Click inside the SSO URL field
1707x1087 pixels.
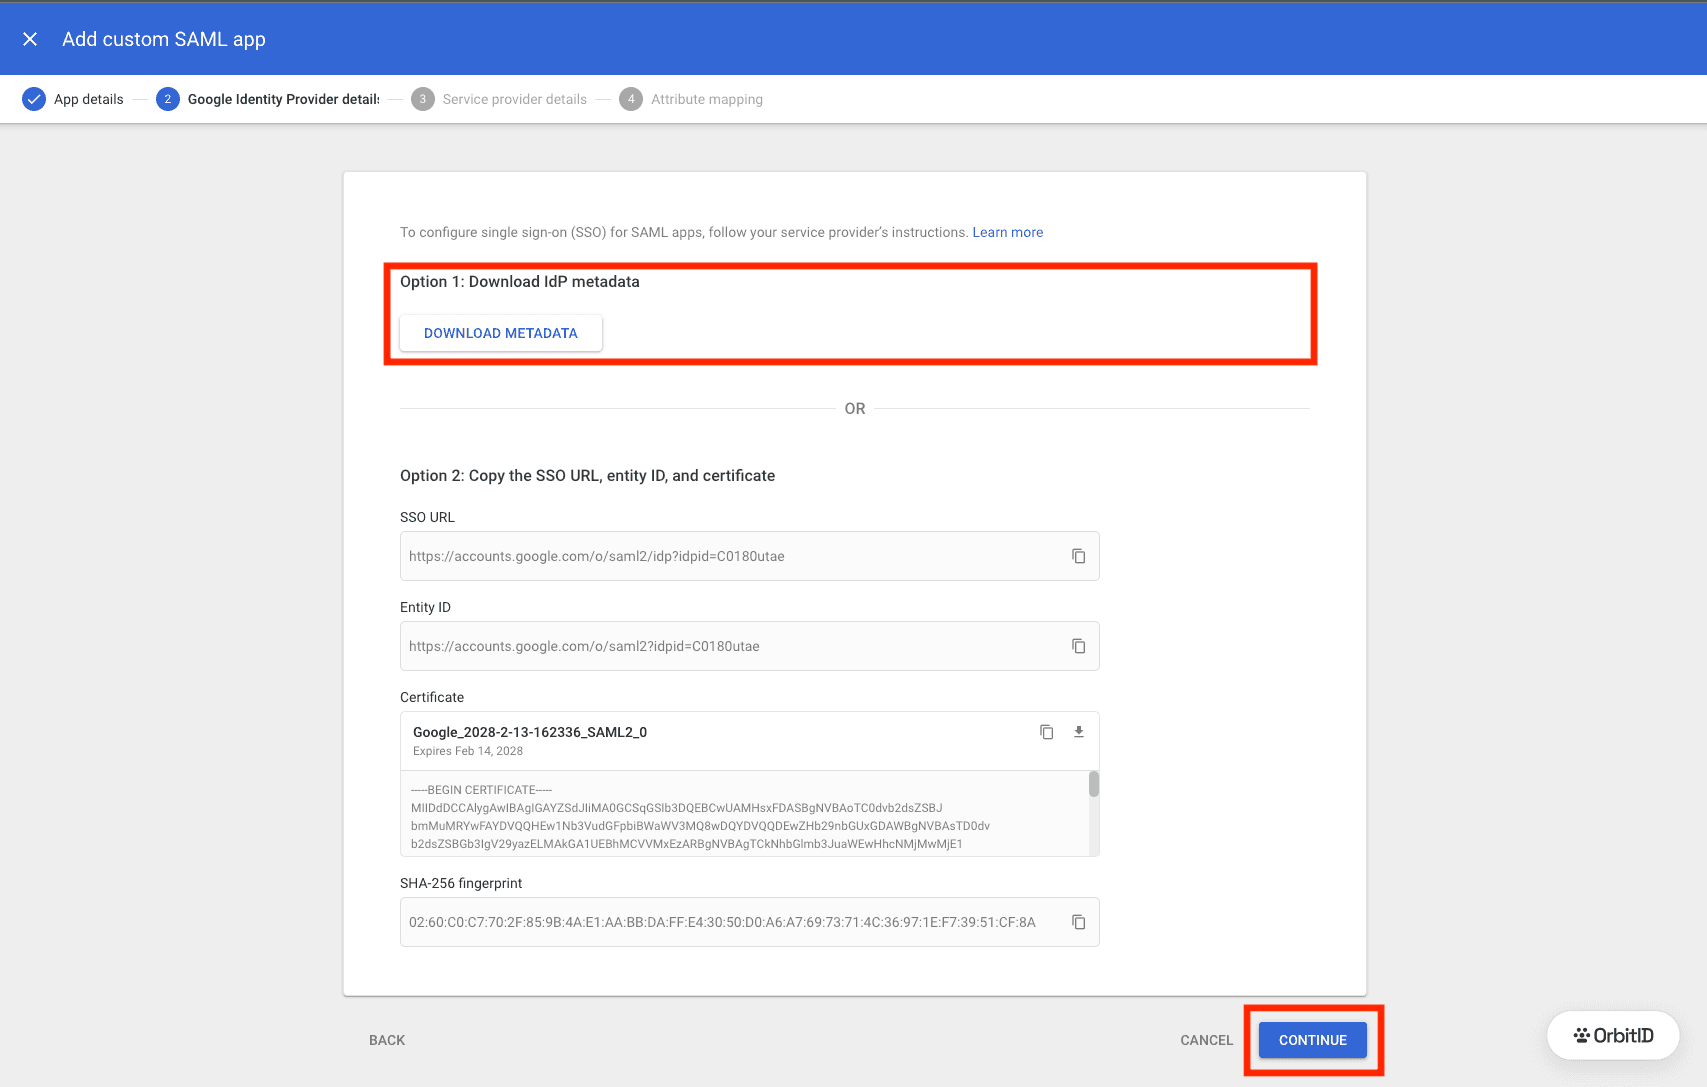click(750, 556)
